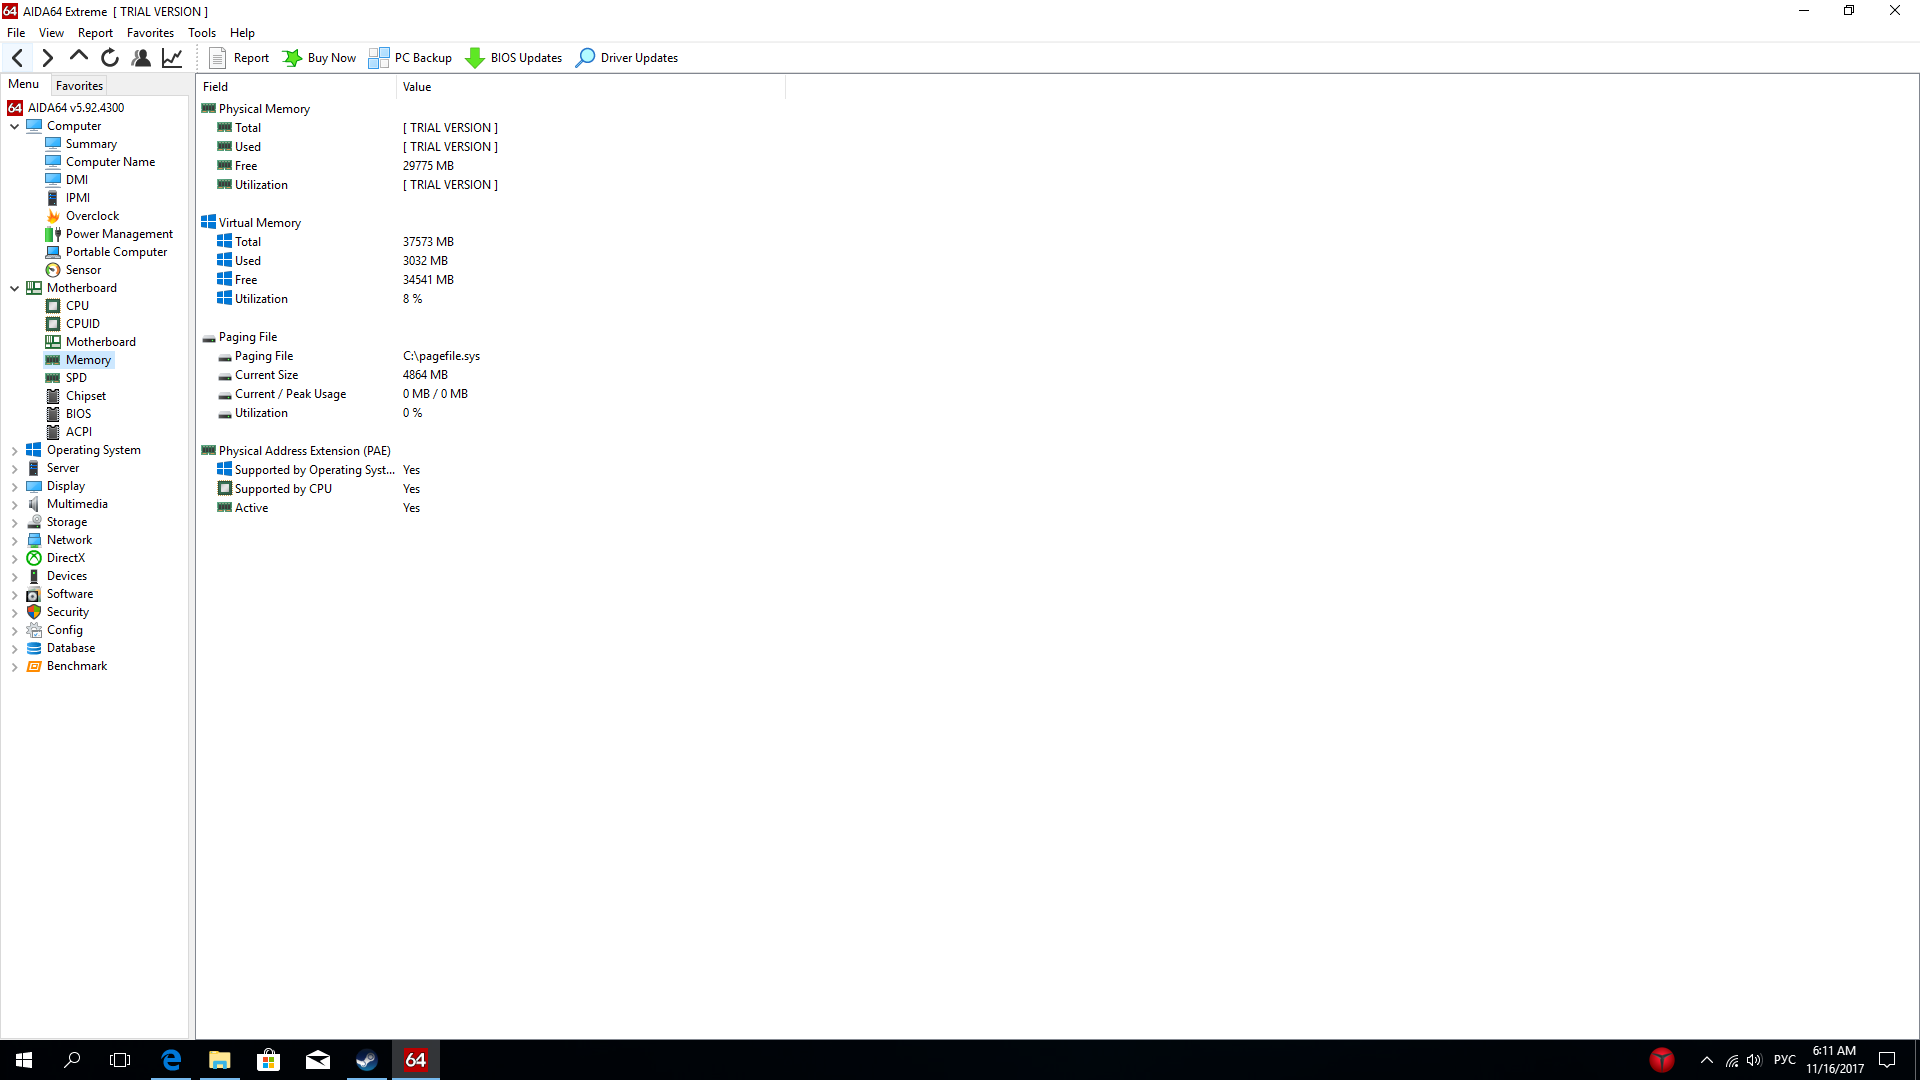Select the Software tree item
Screen dimensions: 1920x1080
[69, 594]
